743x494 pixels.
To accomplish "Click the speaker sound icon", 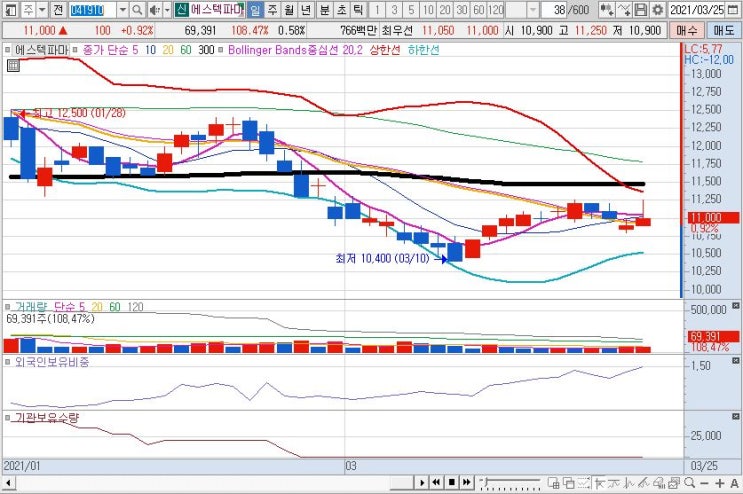I will (154, 9).
